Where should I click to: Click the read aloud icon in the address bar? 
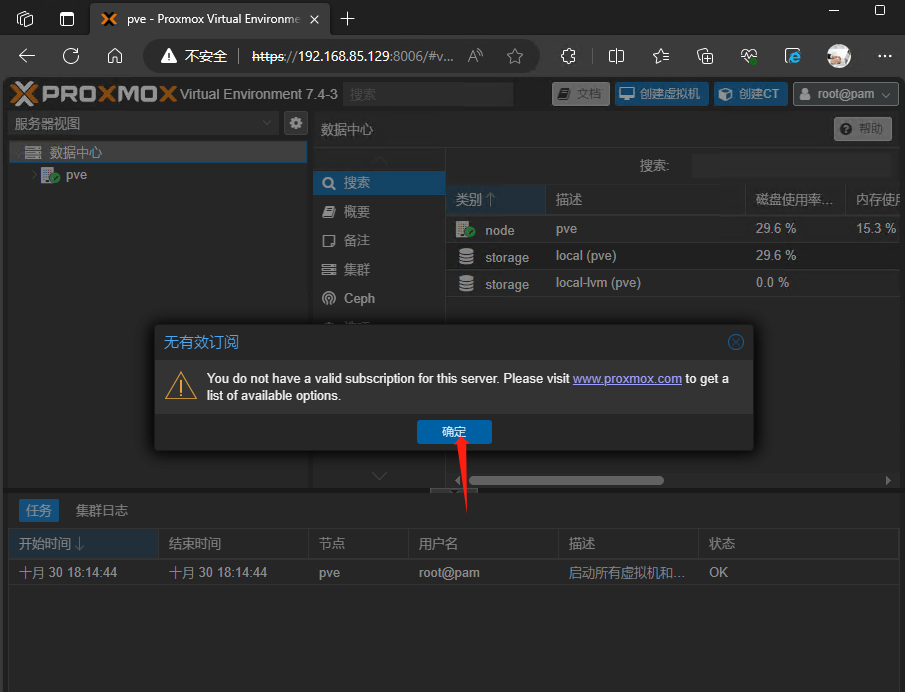[476, 56]
